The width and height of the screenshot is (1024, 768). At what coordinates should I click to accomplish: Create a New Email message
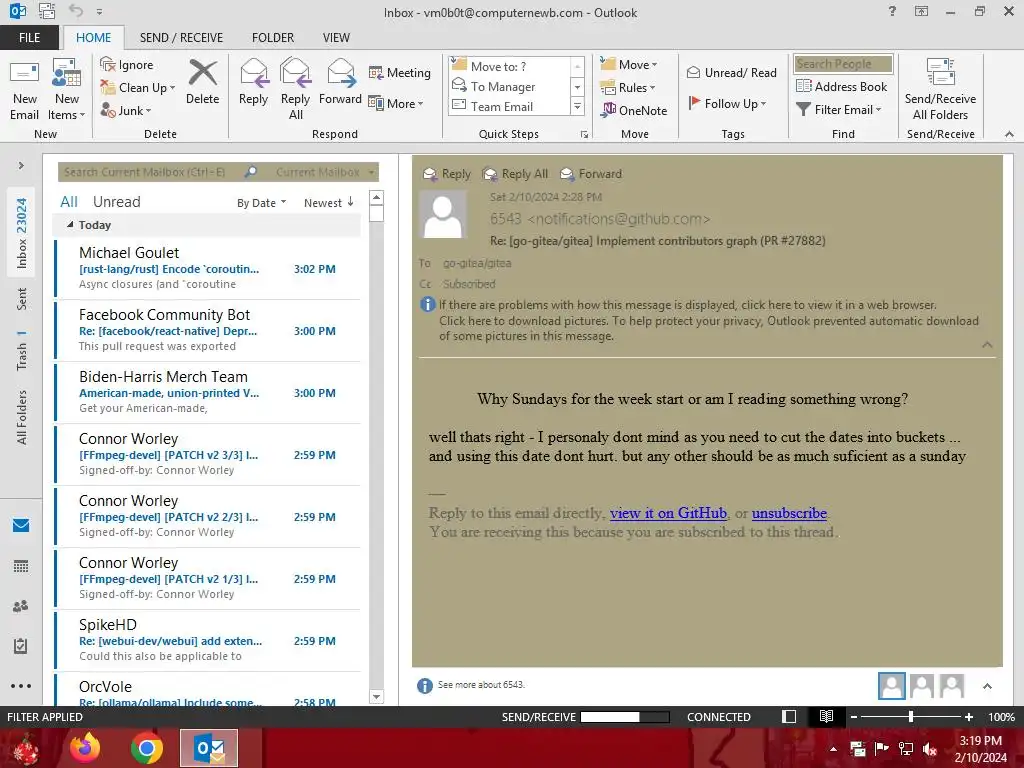click(24, 90)
